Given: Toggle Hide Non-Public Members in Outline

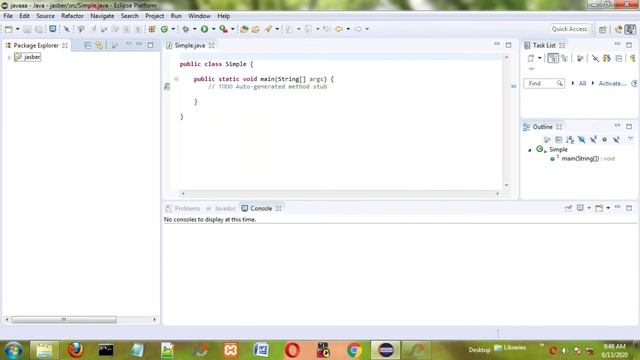Looking at the screenshot, I should [x=604, y=140].
